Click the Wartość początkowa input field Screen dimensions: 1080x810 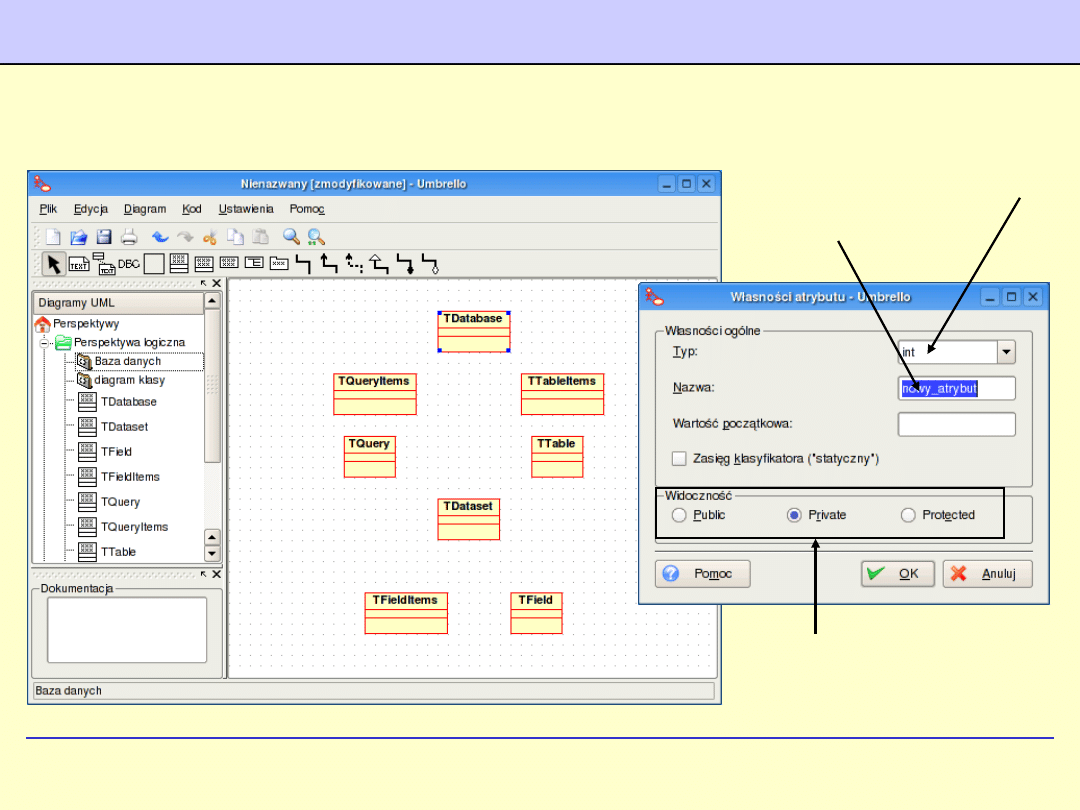956,424
